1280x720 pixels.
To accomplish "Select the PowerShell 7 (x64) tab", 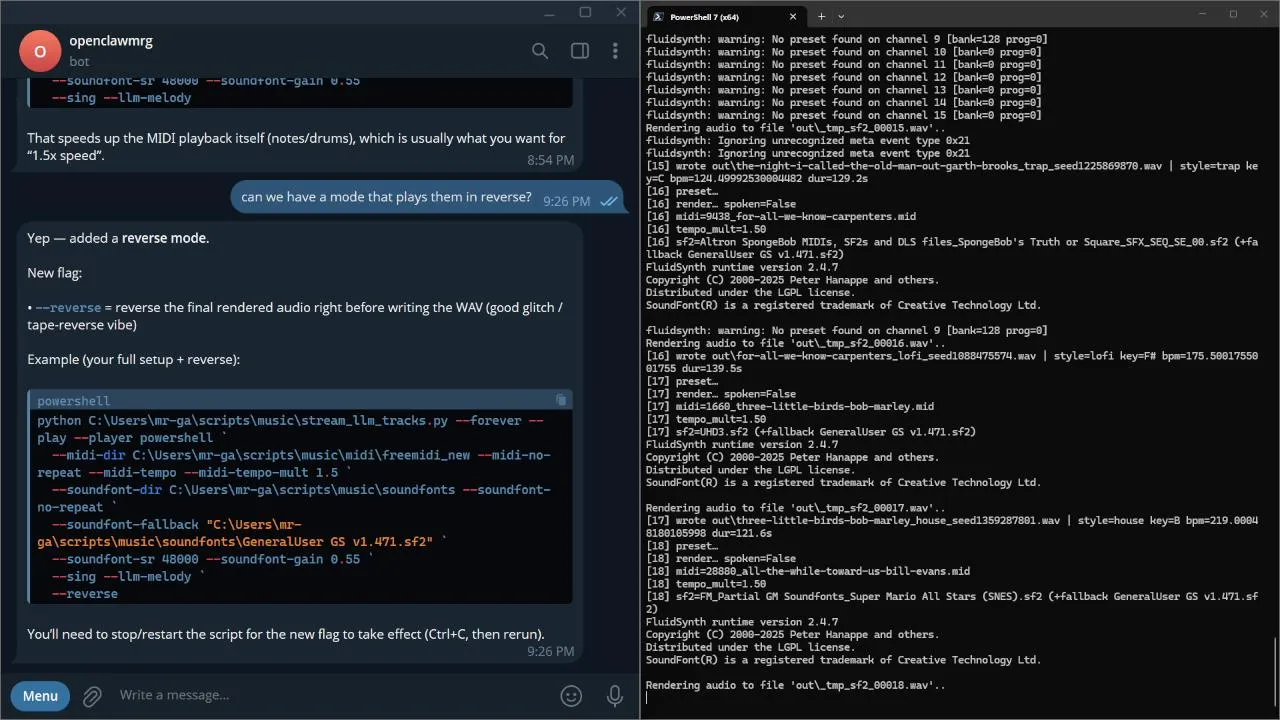I will pos(725,16).
